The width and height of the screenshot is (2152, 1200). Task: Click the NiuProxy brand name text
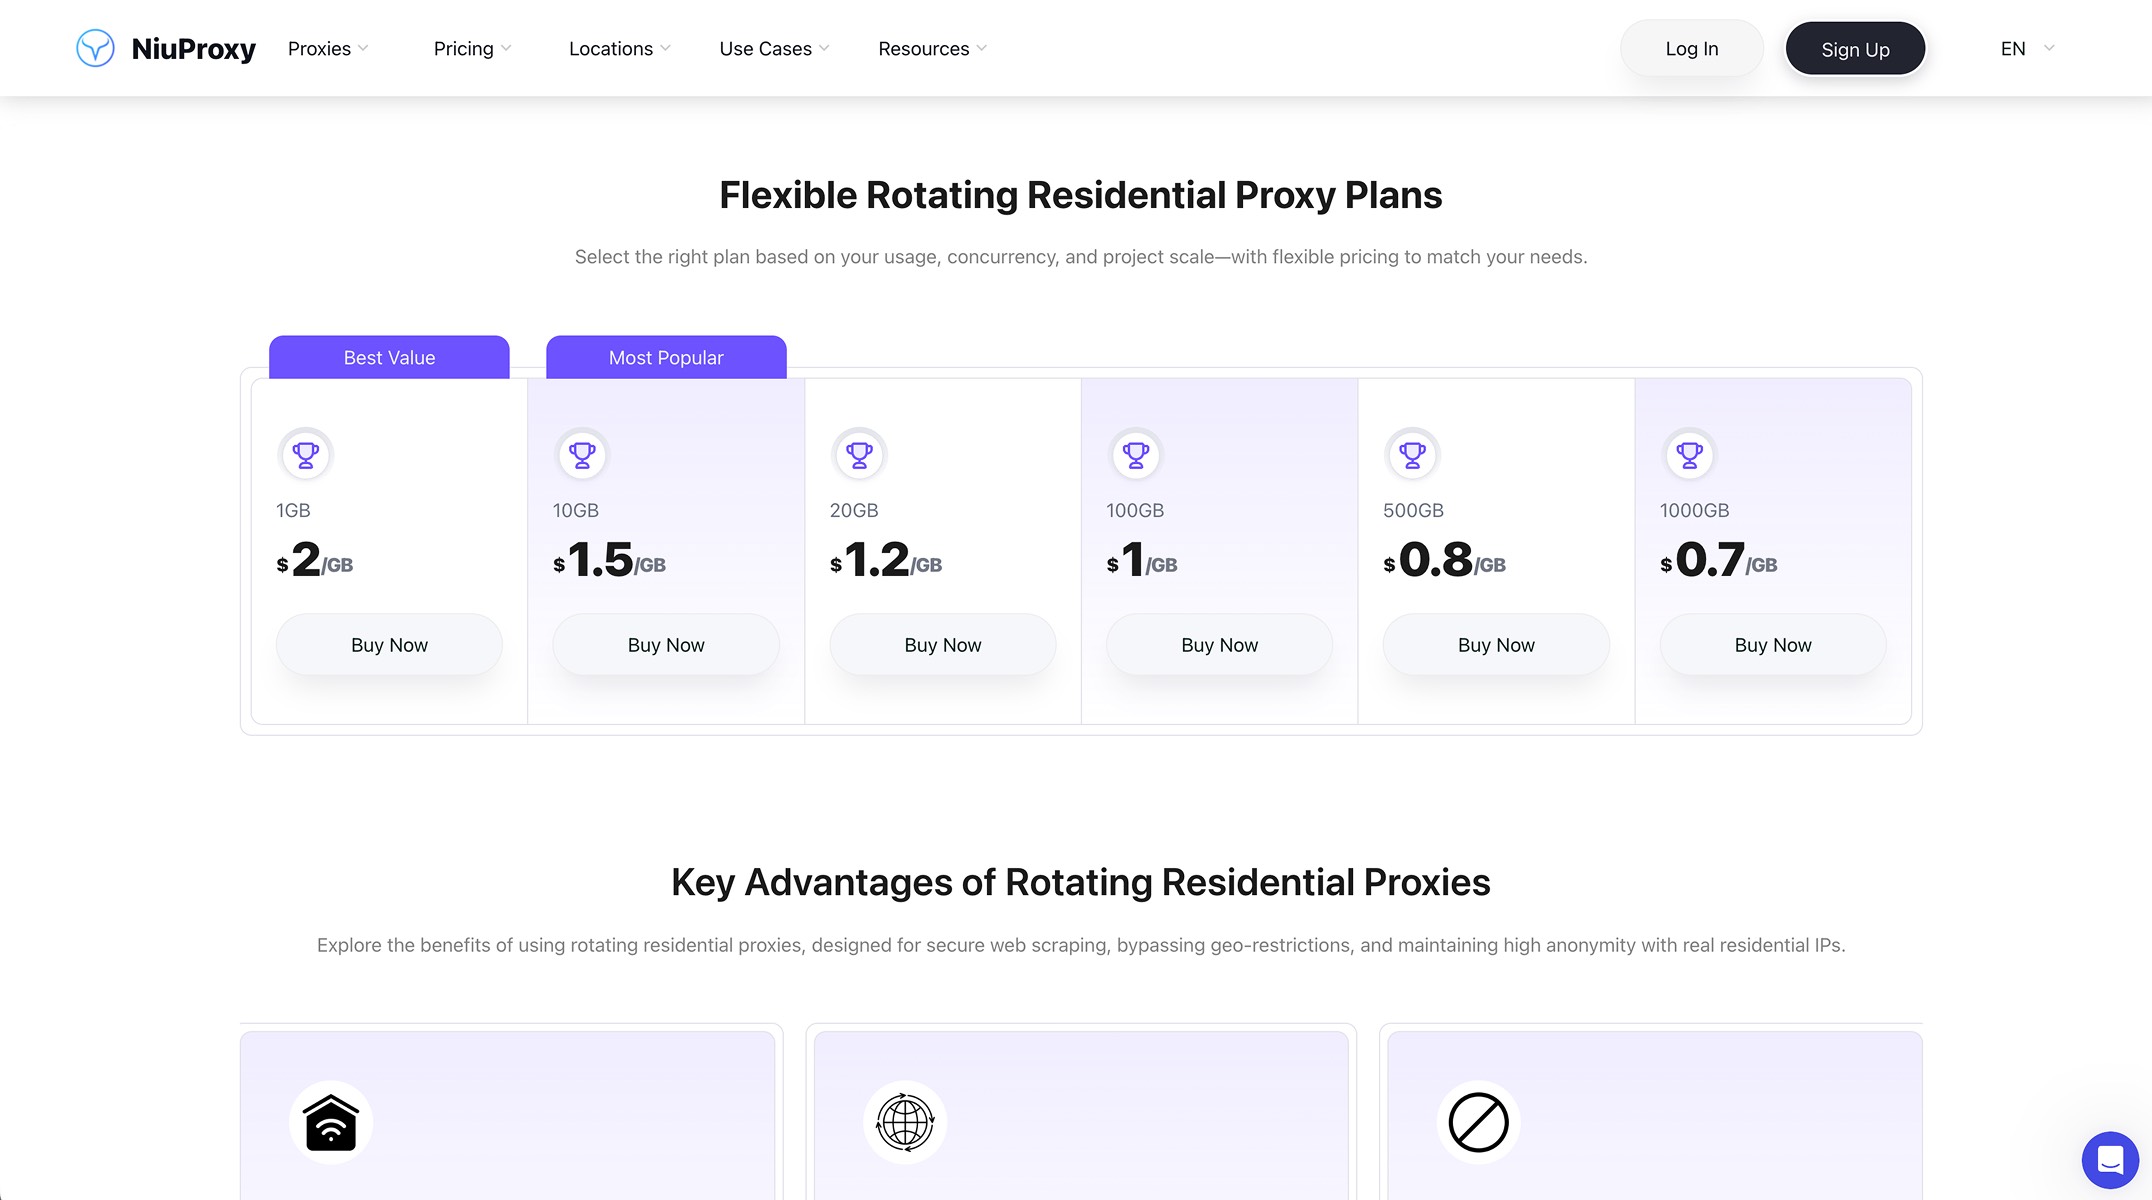point(194,49)
